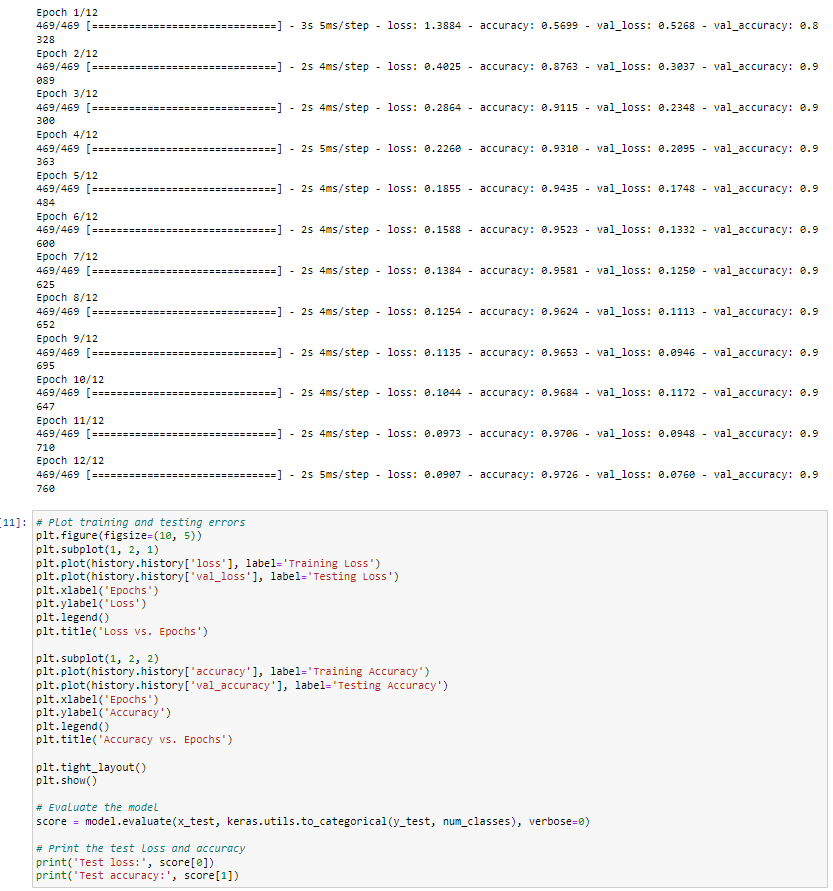The image size is (833, 891).
Task: Click the plt.tight_layout() line
Action: point(91,767)
